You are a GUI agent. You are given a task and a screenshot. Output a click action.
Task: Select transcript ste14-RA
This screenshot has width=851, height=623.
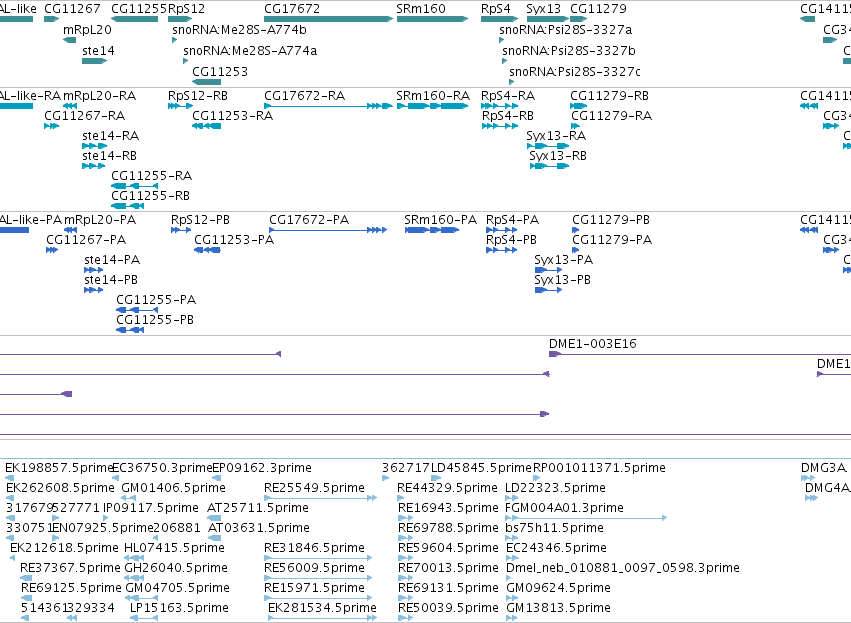click(x=110, y=136)
